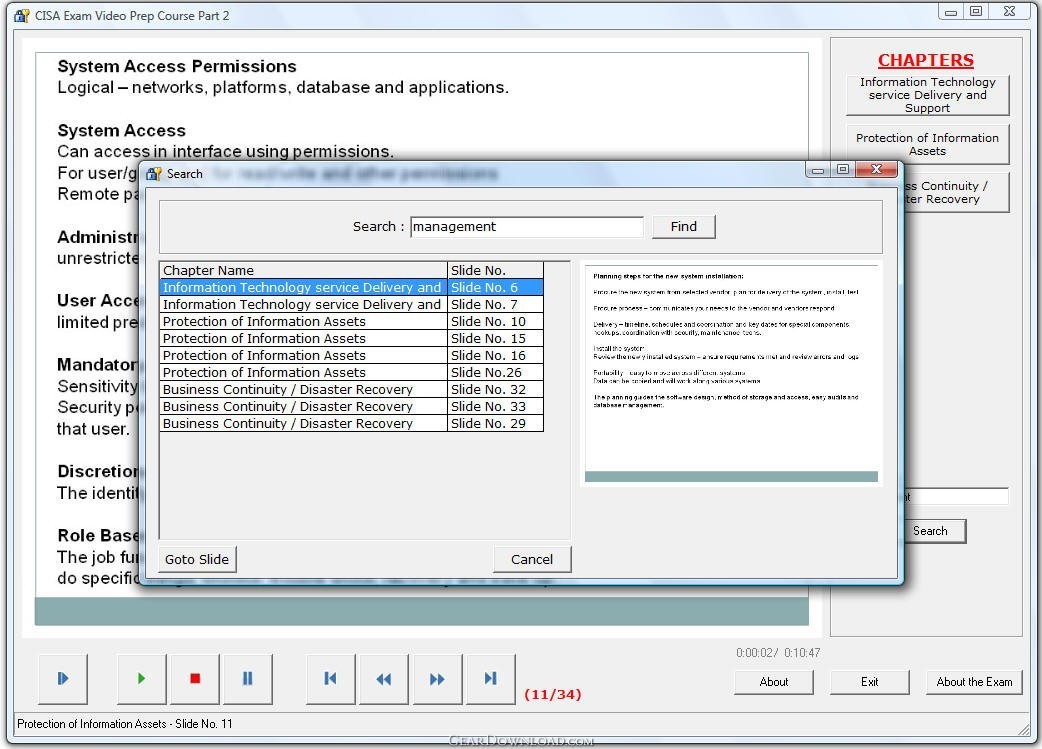Open the About the Exam page
The height and width of the screenshot is (749, 1042).
coord(973,682)
